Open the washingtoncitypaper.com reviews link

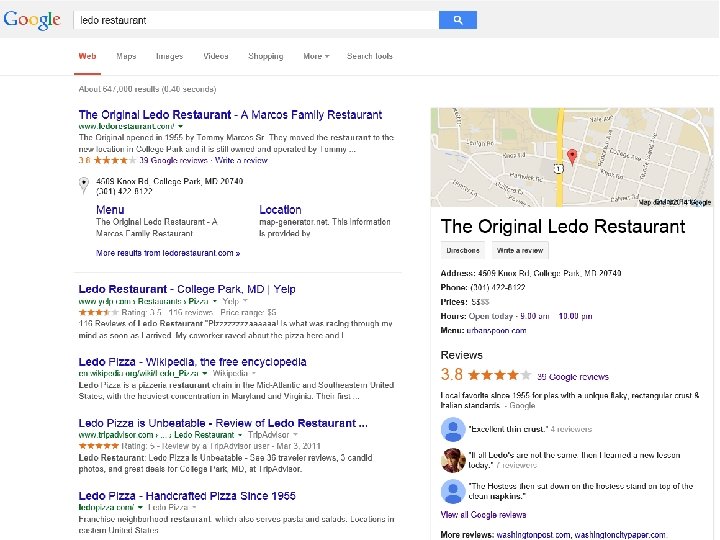(x=619, y=535)
